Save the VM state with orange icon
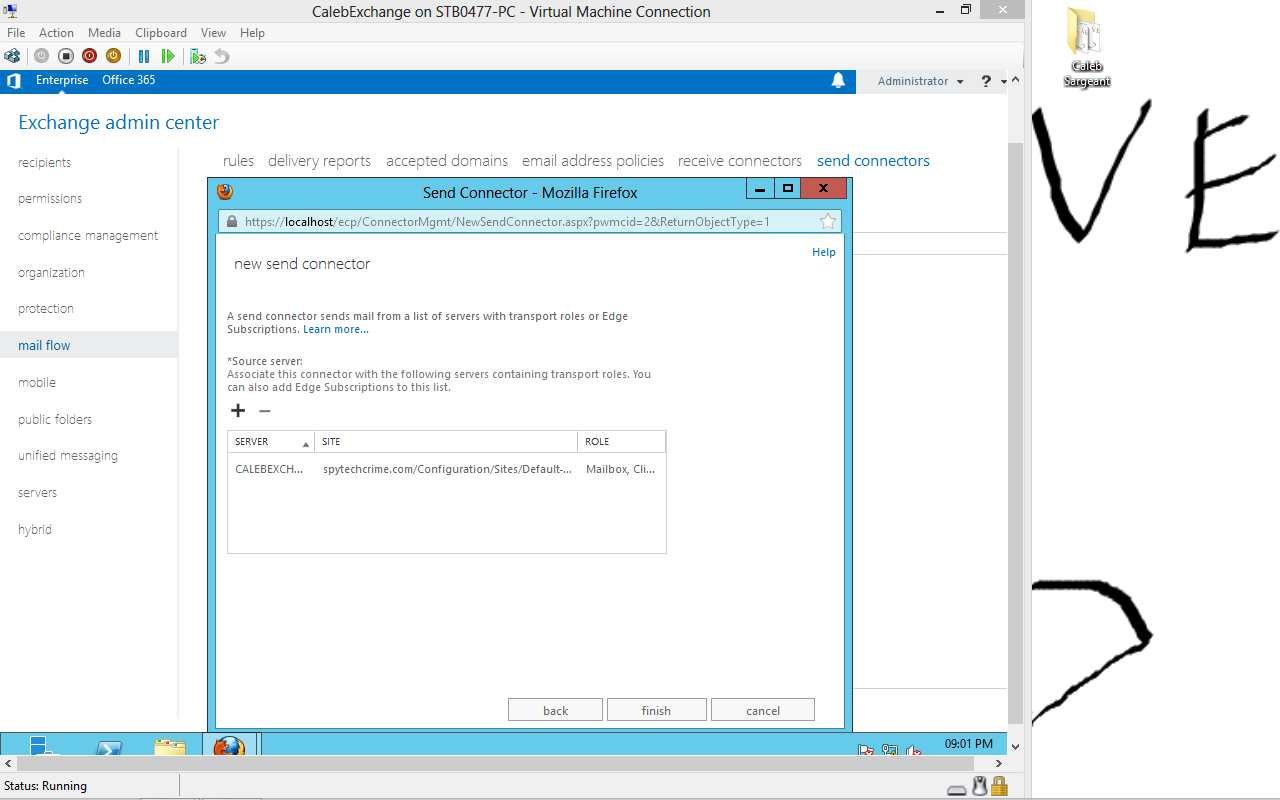The image size is (1280, 800). pyautogui.click(x=113, y=56)
